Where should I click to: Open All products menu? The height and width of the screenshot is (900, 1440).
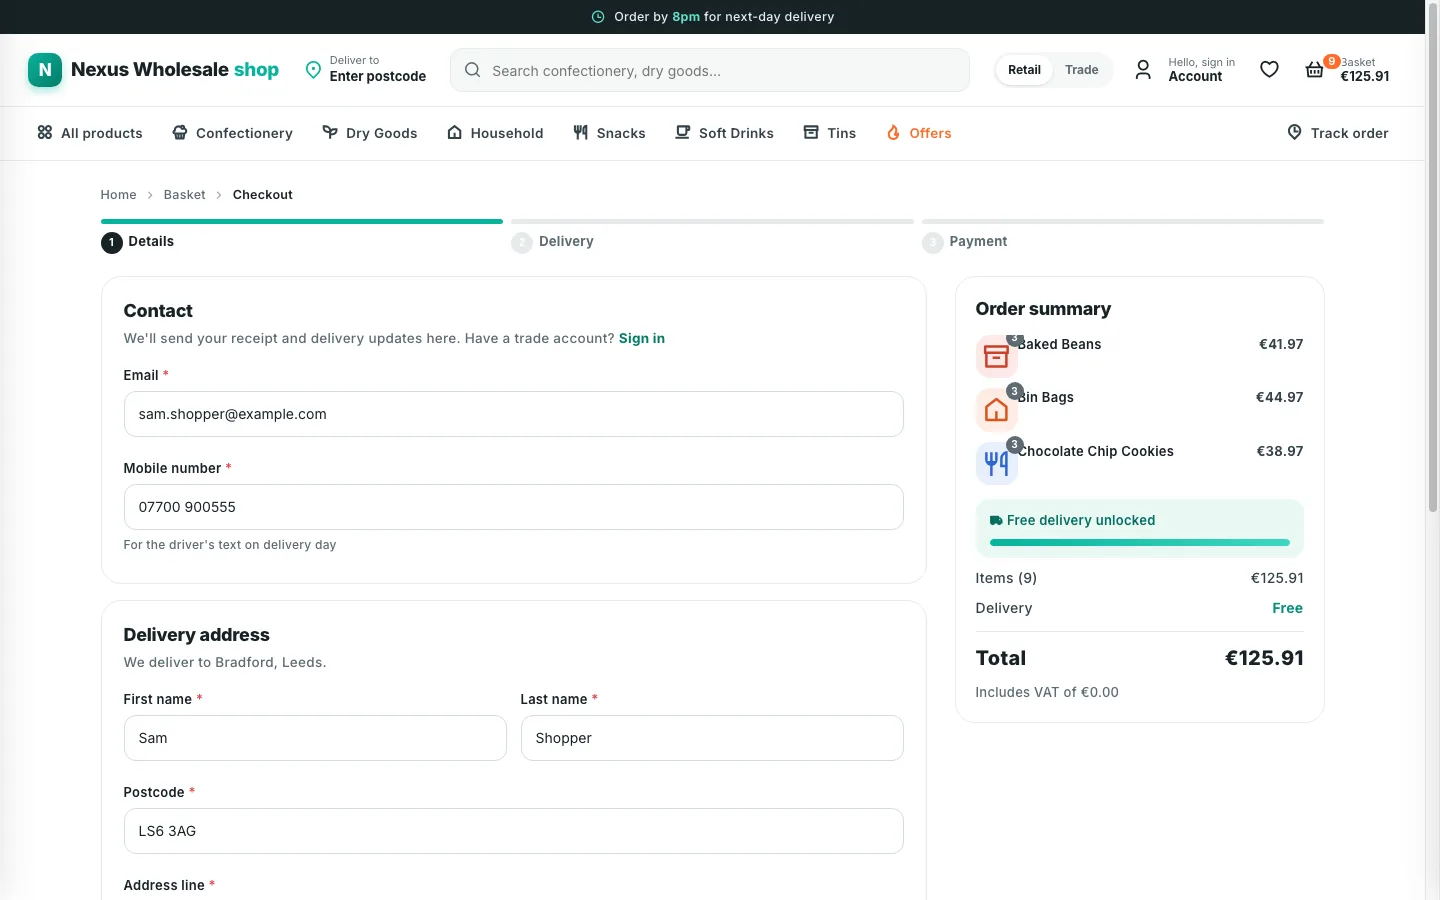(90, 133)
